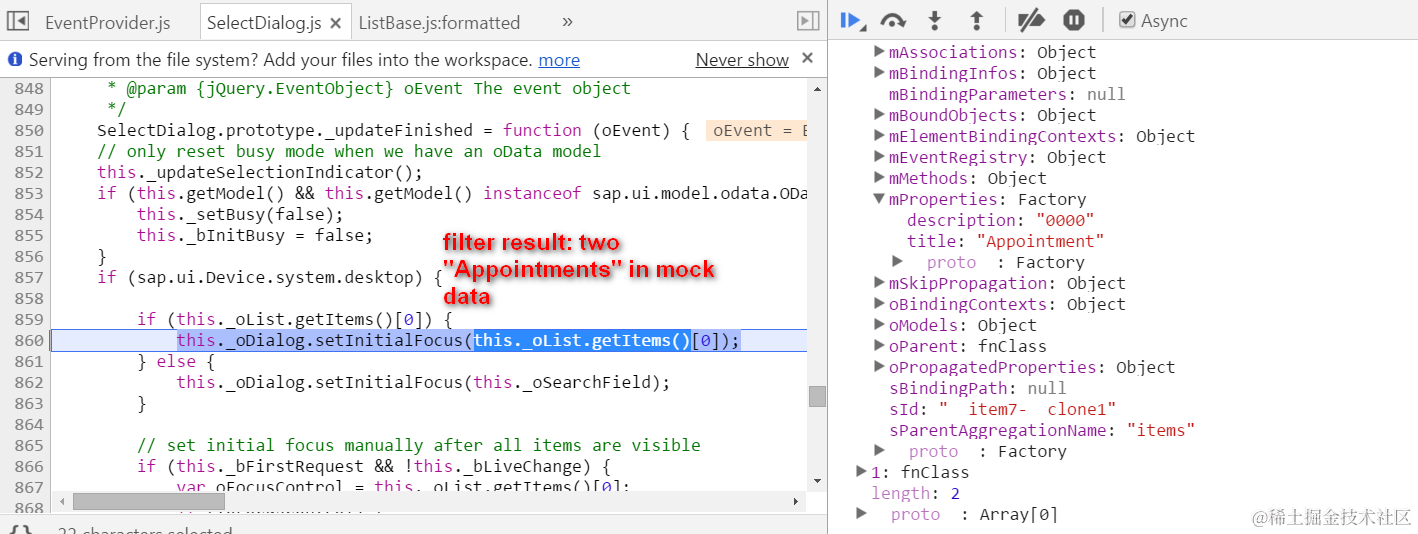Collapse the mProperties Factory node
Viewport: 1418px width, 534px height.
[879, 199]
